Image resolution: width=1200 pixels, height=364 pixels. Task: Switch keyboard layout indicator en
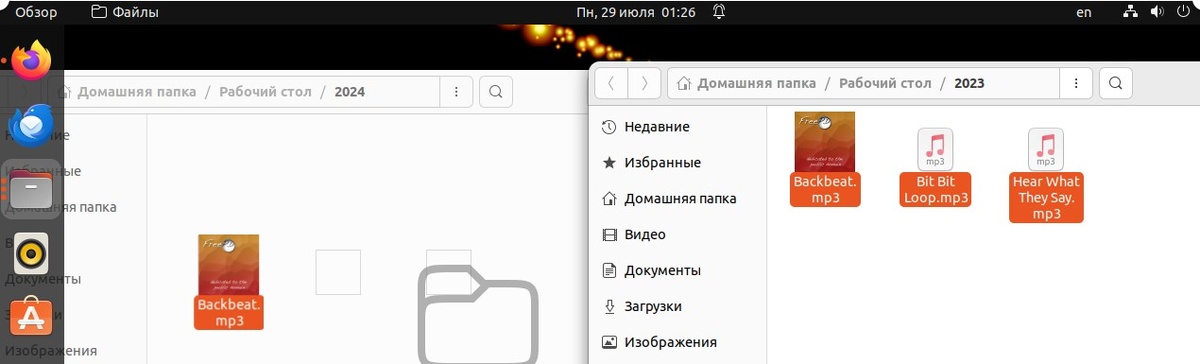click(1084, 12)
